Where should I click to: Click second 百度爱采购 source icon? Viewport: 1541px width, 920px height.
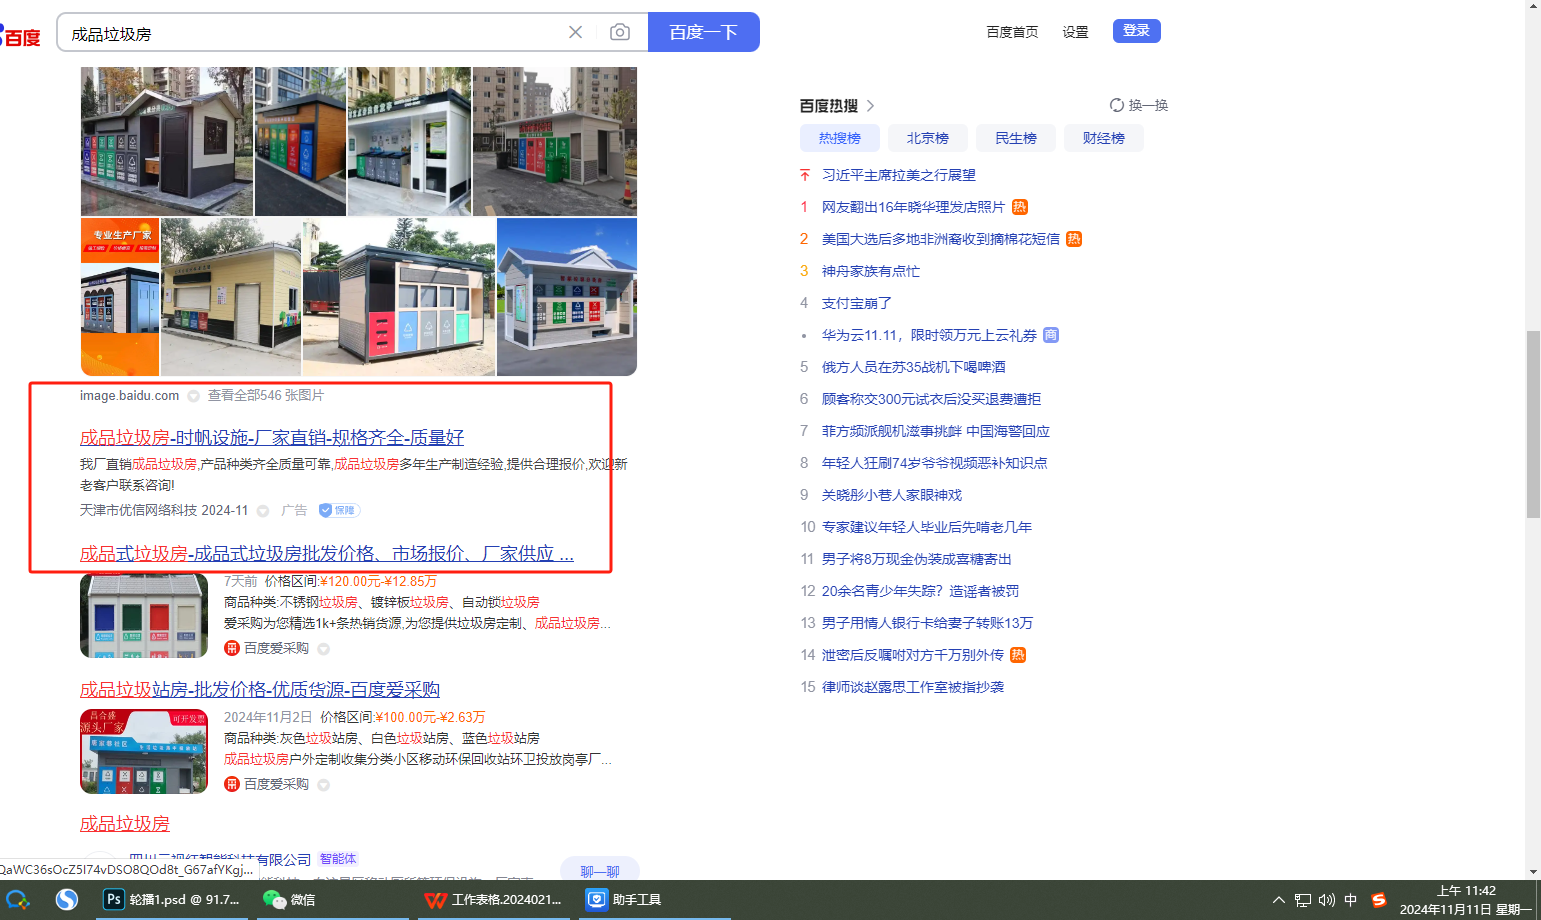click(232, 784)
